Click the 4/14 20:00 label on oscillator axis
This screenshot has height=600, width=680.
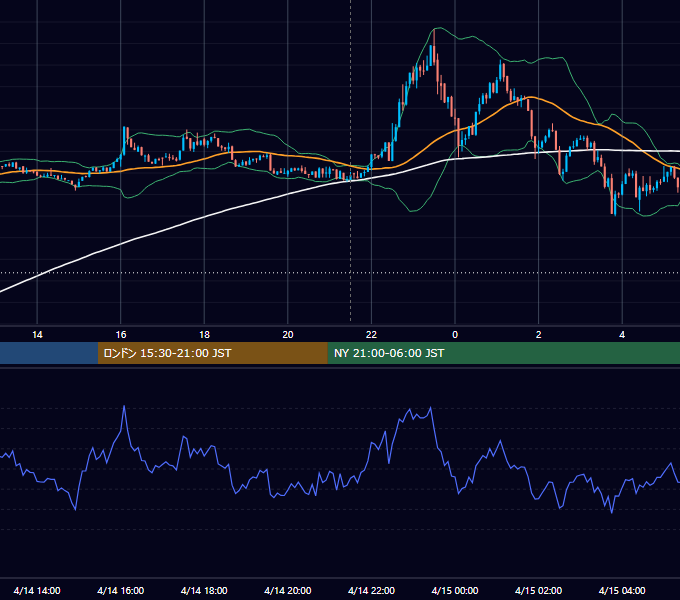(288, 590)
